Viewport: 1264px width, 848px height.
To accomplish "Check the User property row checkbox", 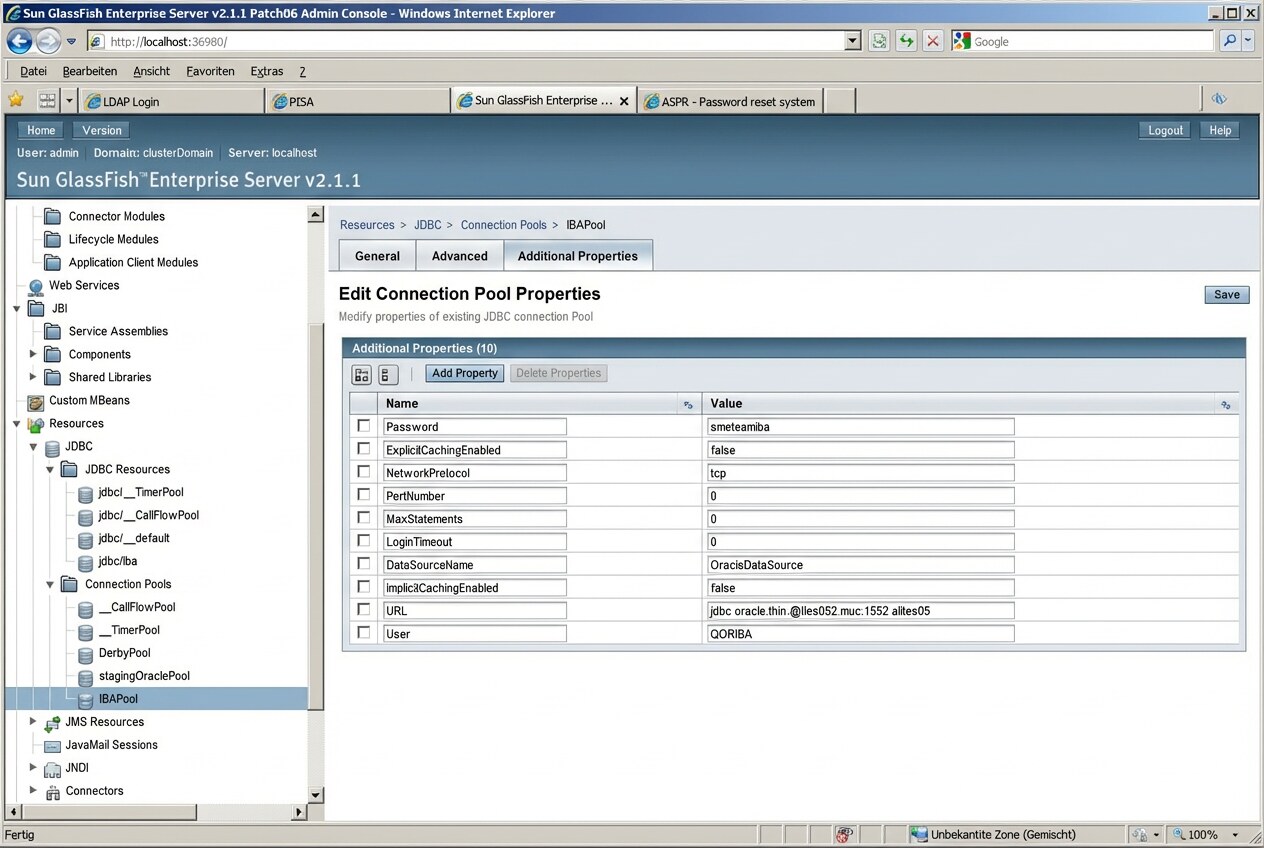I will tap(364, 633).
